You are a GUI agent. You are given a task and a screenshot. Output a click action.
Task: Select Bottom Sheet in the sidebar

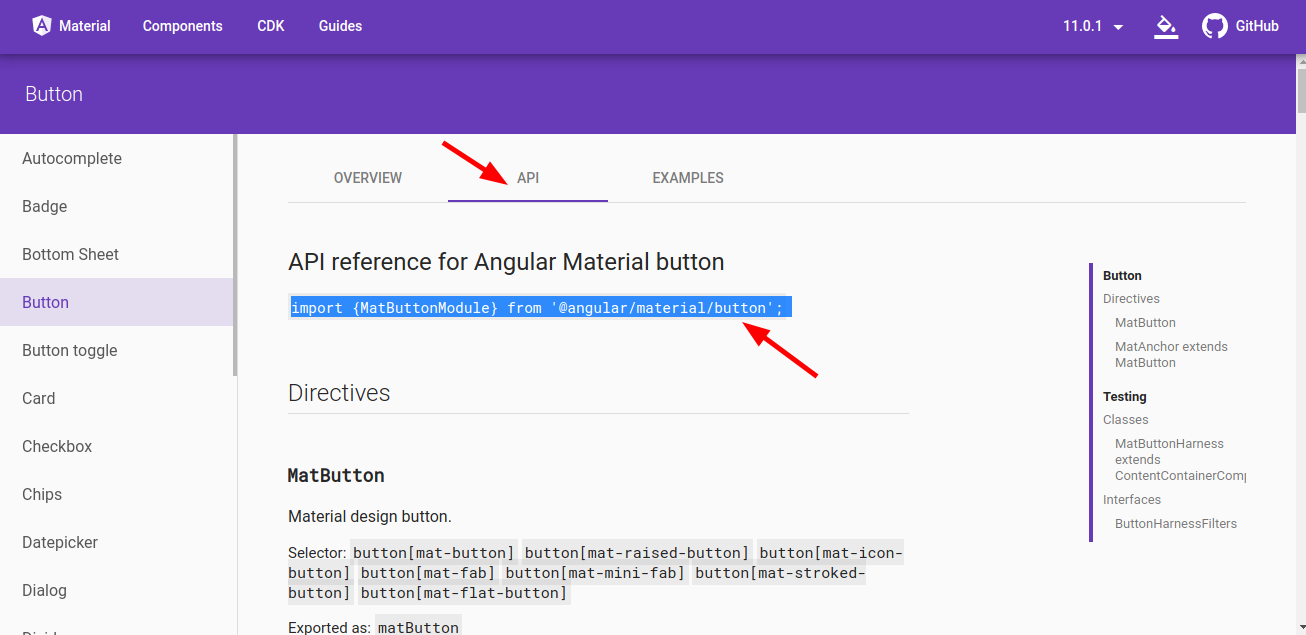click(117, 254)
